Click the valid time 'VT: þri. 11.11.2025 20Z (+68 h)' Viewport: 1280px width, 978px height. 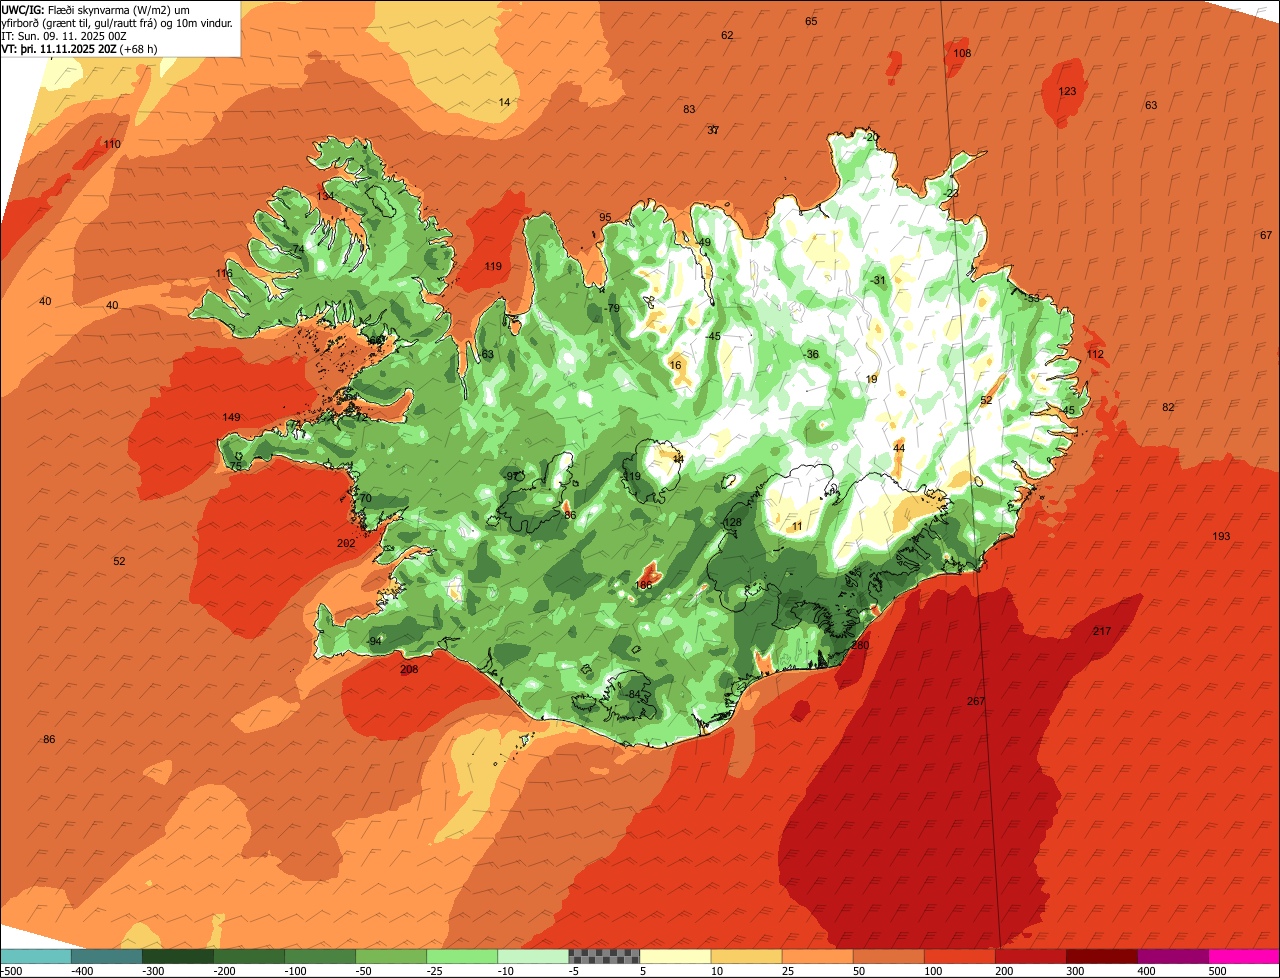click(x=79, y=48)
